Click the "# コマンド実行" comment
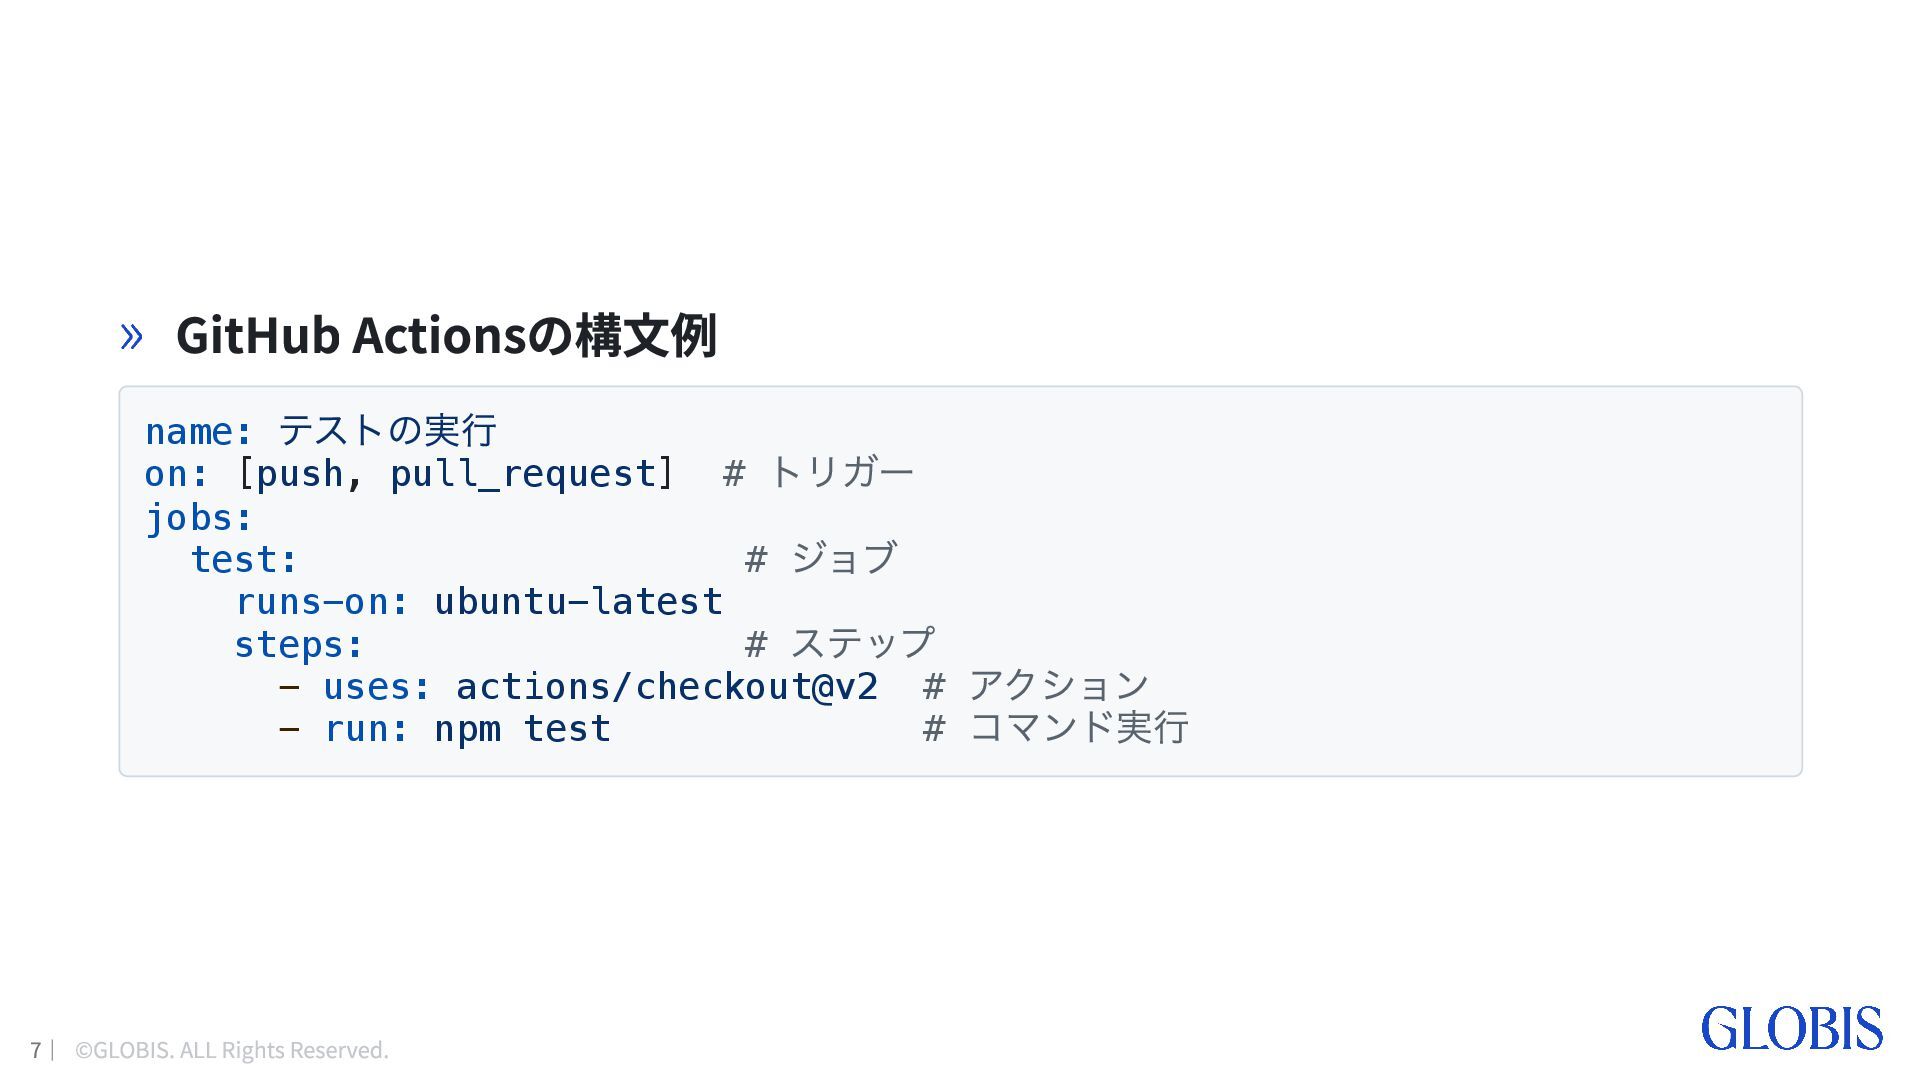 click(x=1055, y=729)
